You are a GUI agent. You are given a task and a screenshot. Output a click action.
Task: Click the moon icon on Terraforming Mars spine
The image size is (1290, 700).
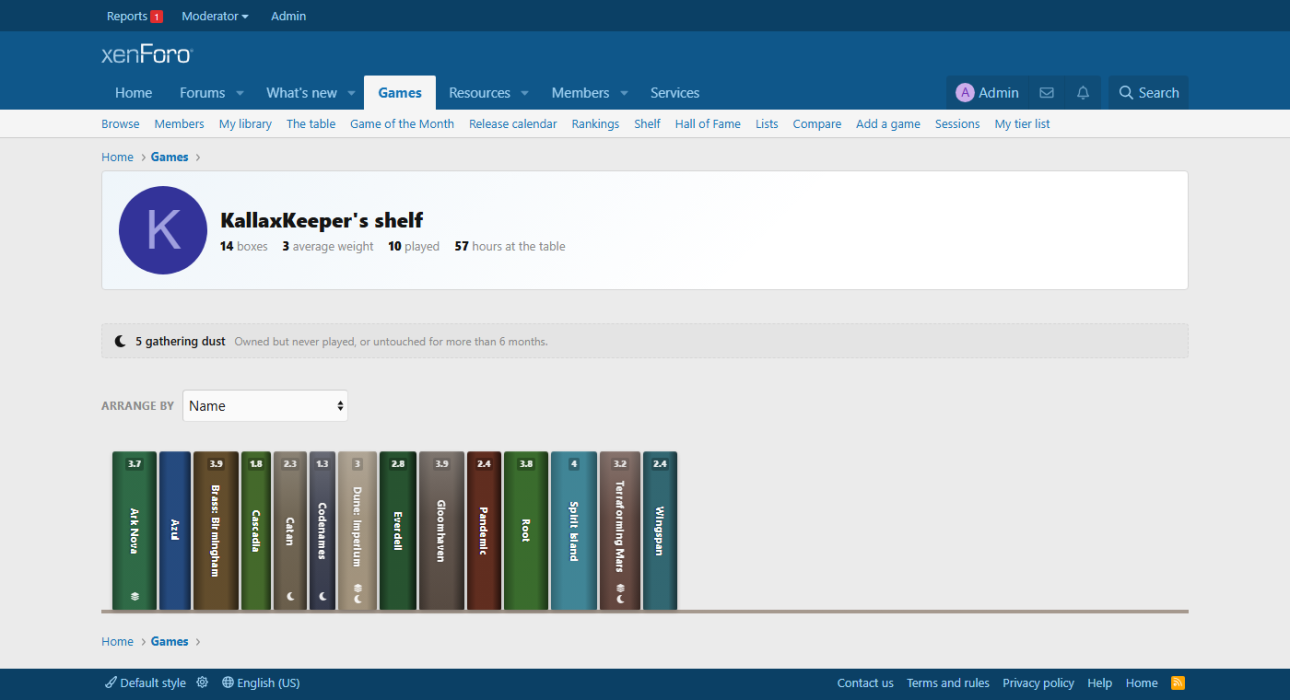(x=620, y=599)
